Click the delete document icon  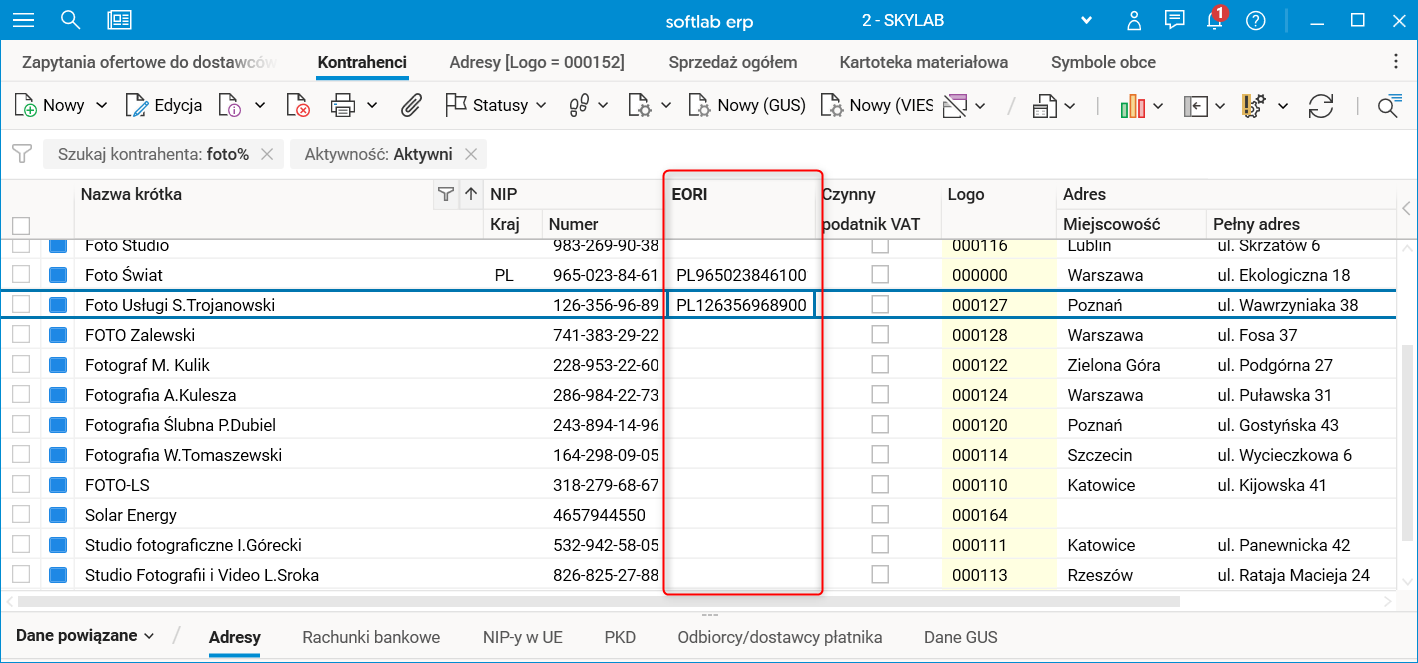point(297,105)
